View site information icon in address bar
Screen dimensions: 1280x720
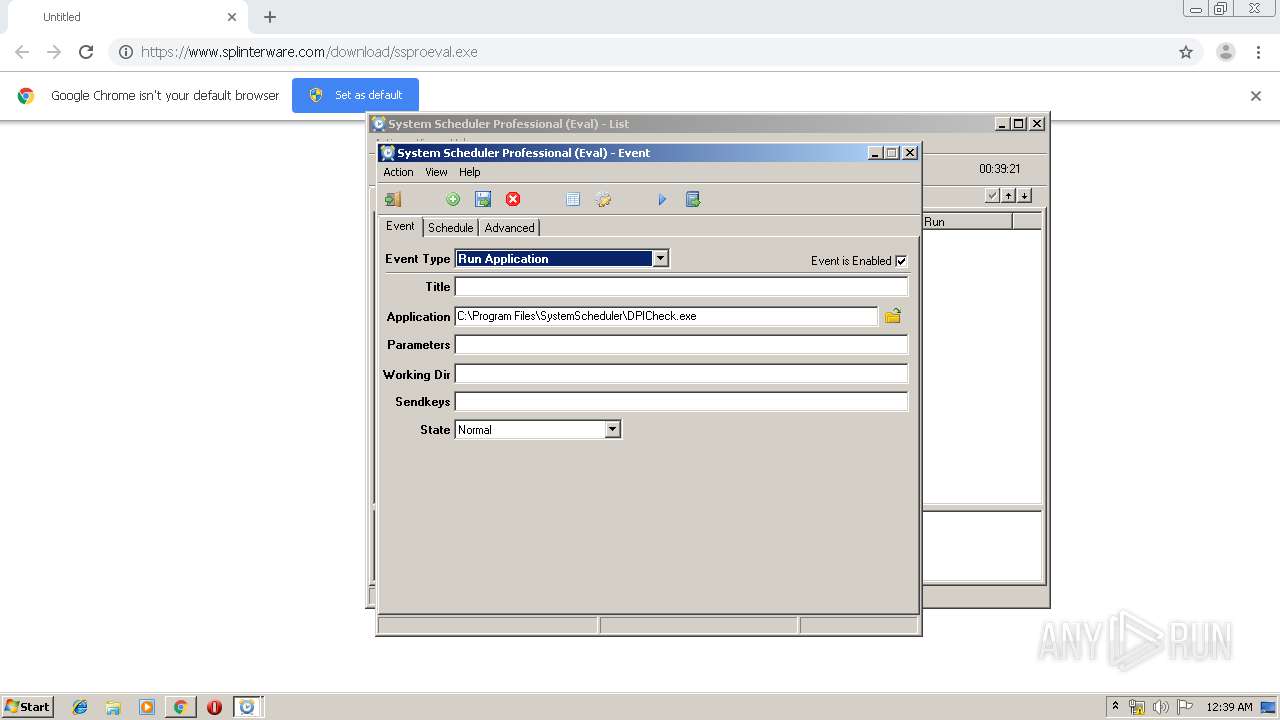126,52
